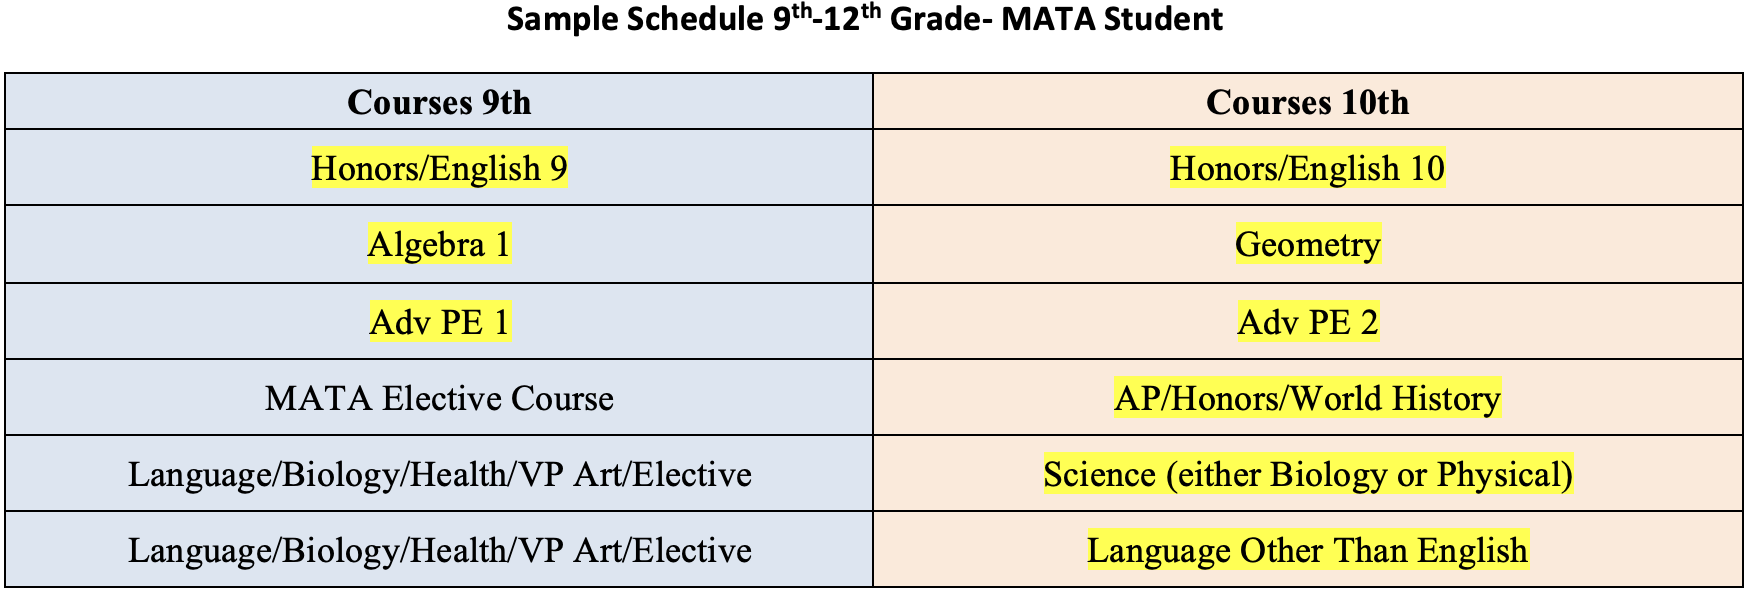Image resolution: width=1746 pixels, height=592 pixels.
Task: Click the Adv PE 2 cell
Action: coord(1307,322)
